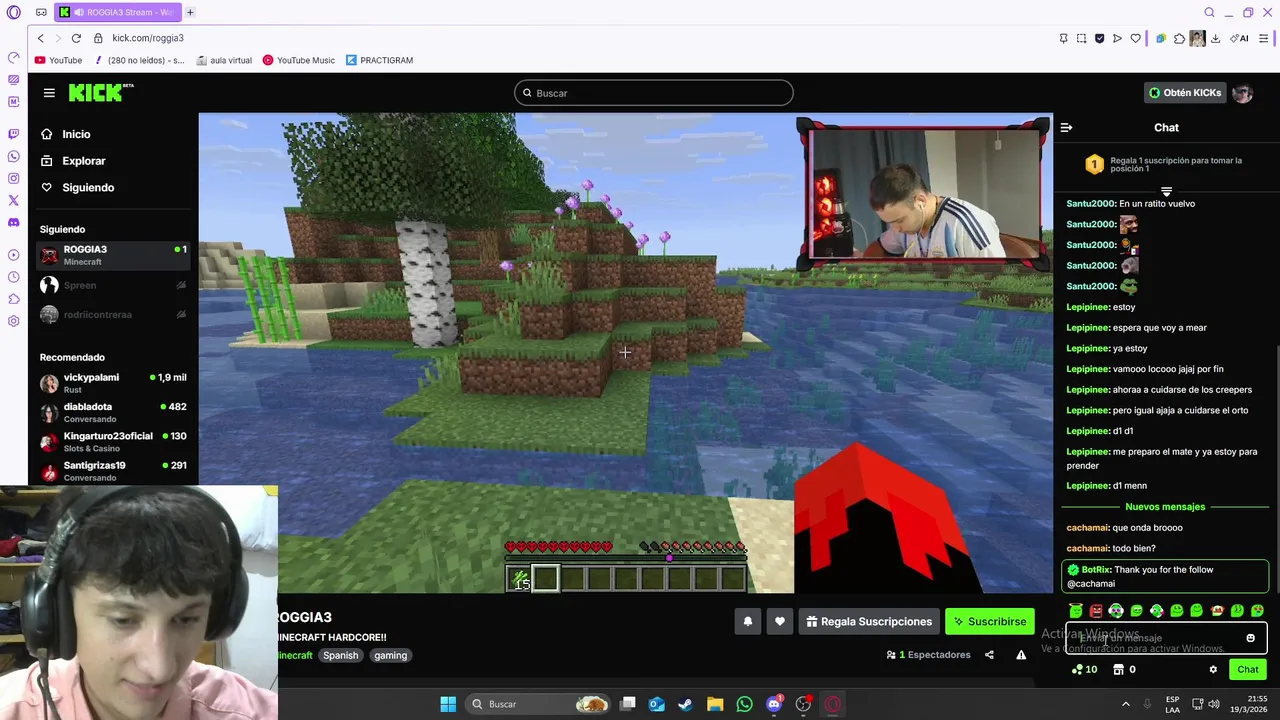Open Opera sidebar settings gear
Viewport: 1280px width, 720px height.
pyautogui.click(x=13, y=321)
